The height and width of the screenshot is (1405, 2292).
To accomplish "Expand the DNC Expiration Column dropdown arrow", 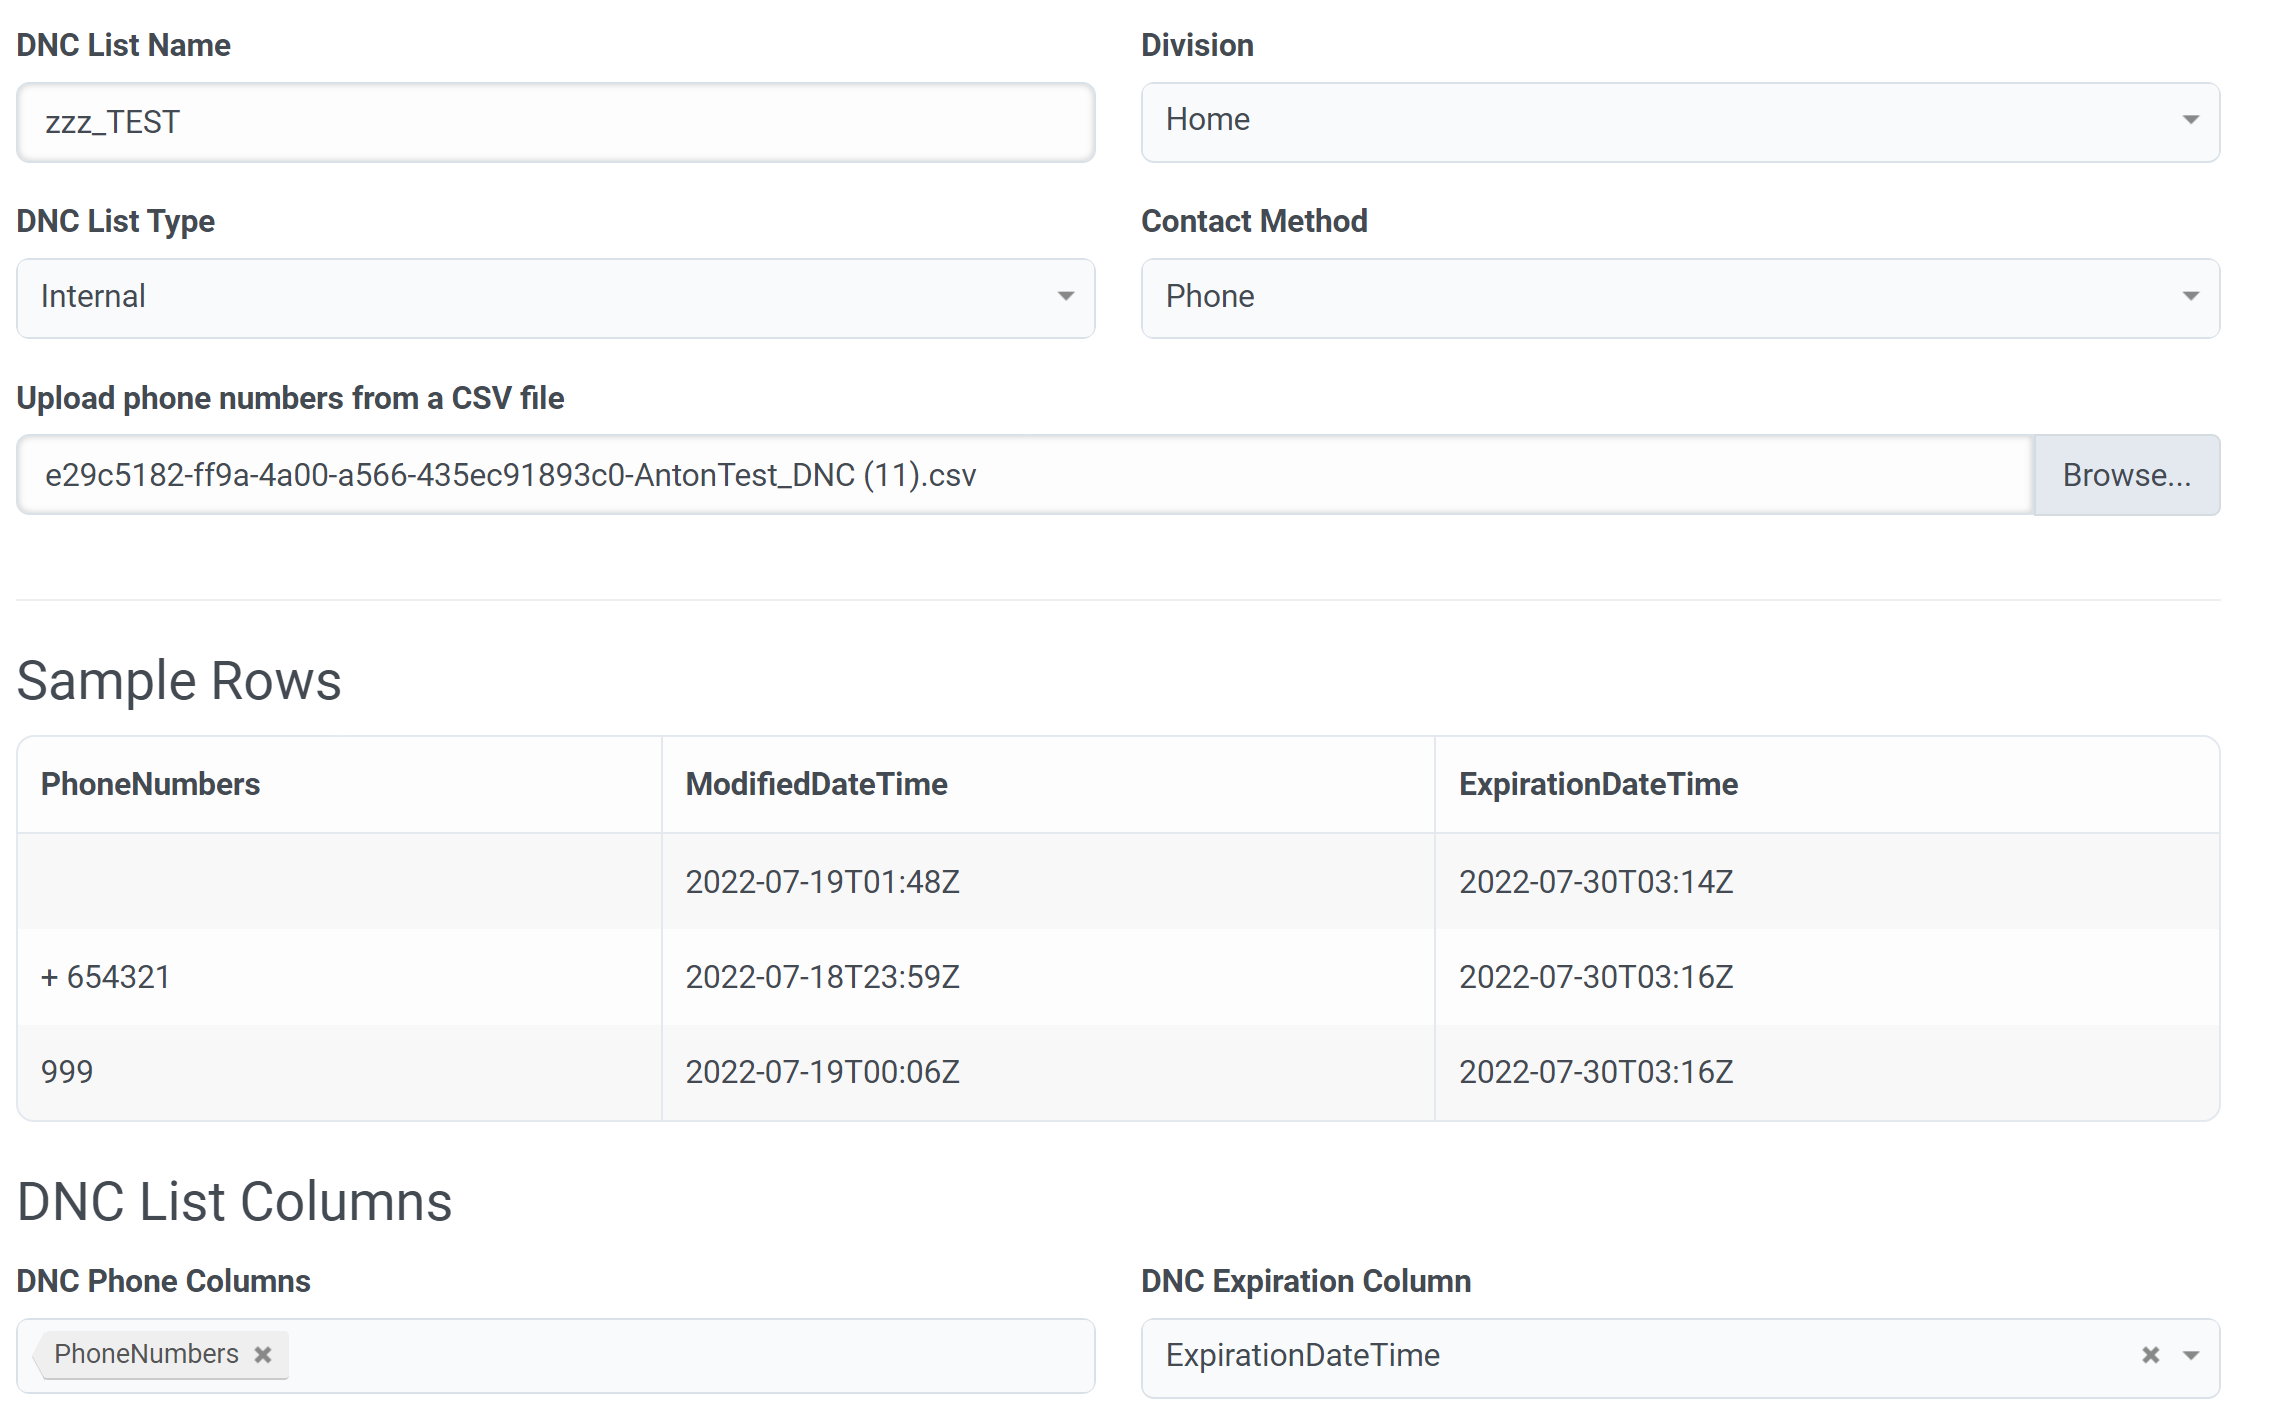I will [2191, 1356].
